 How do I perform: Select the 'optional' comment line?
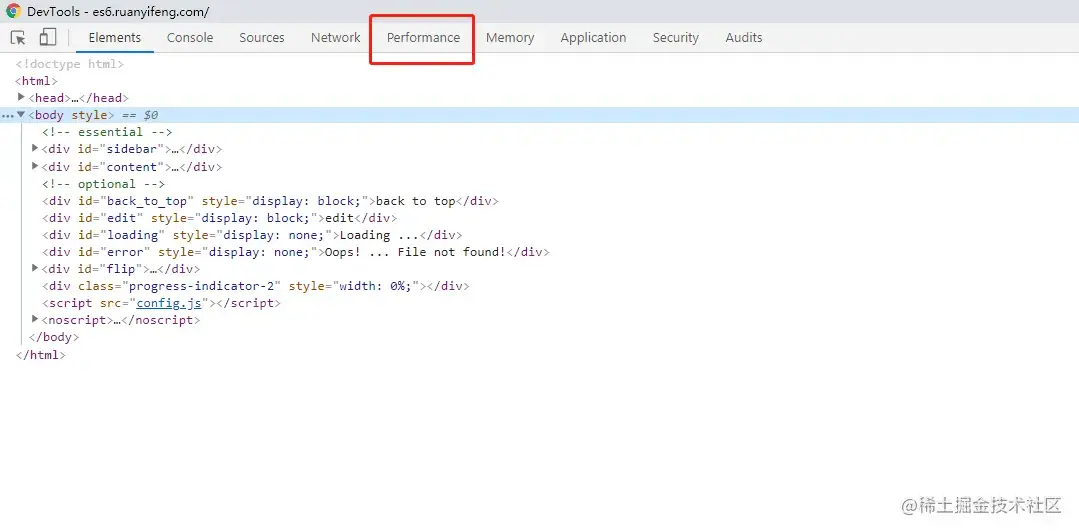[x=103, y=184]
